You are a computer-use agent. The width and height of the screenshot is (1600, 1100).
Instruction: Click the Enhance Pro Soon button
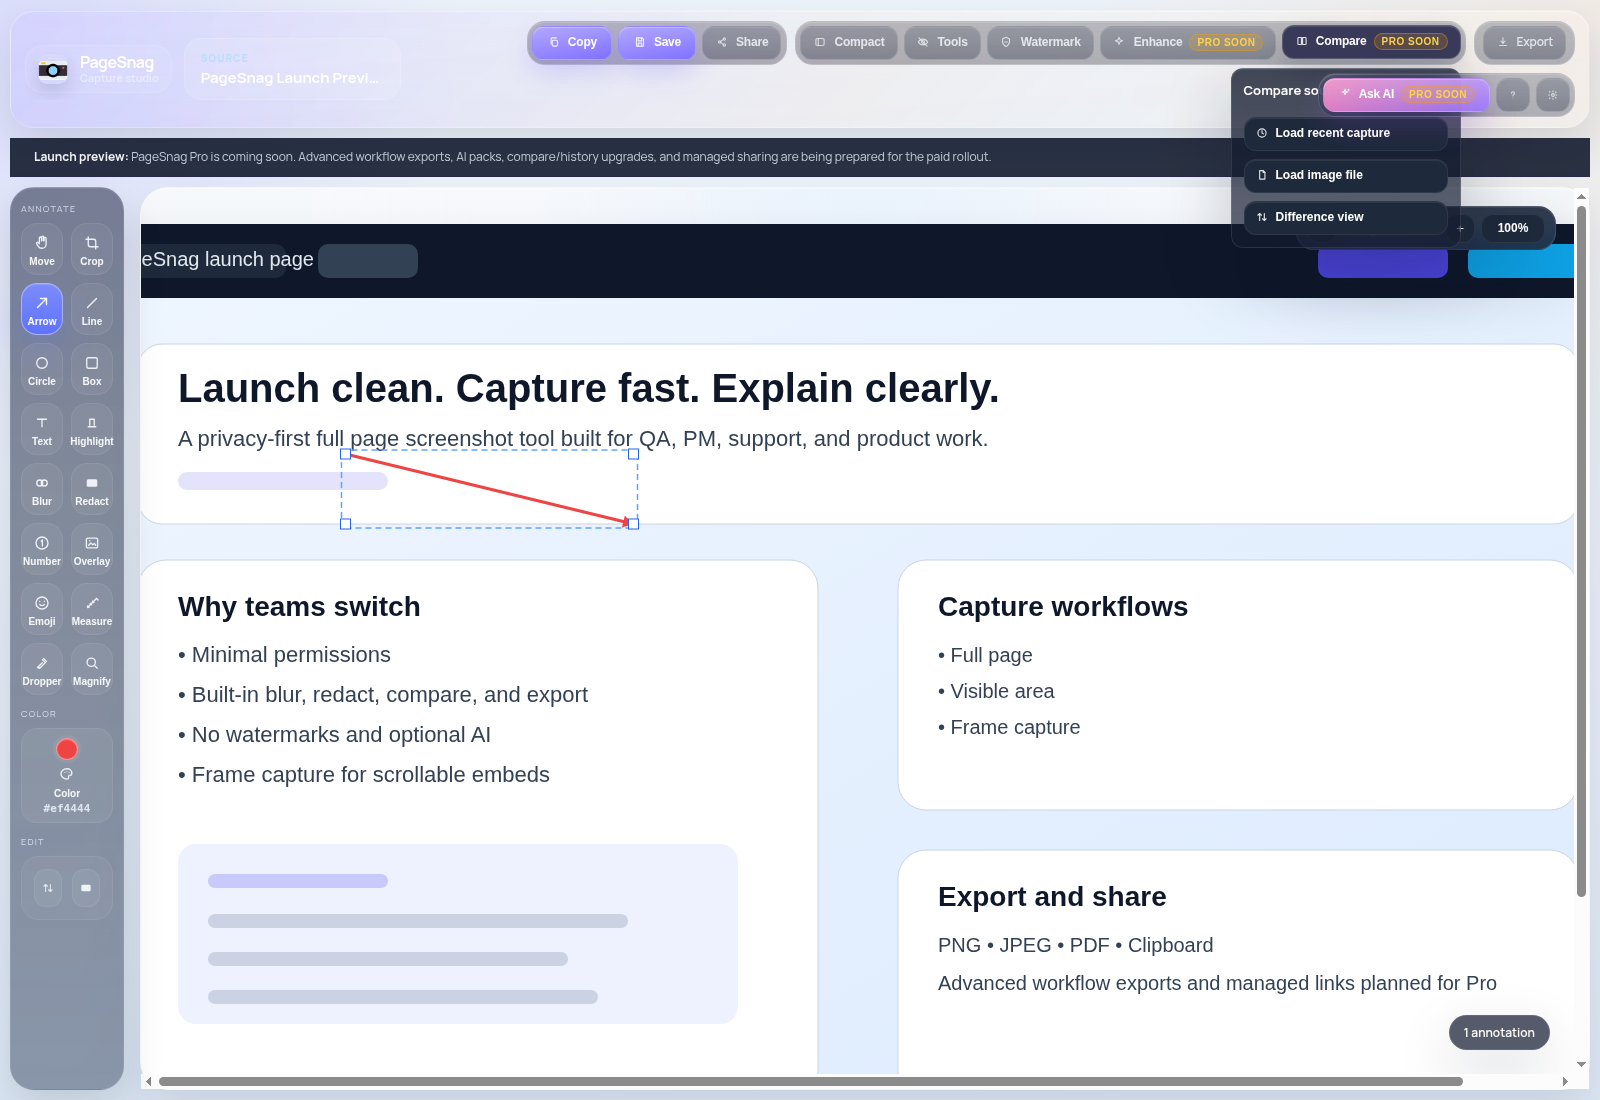tap(1188, 42)
